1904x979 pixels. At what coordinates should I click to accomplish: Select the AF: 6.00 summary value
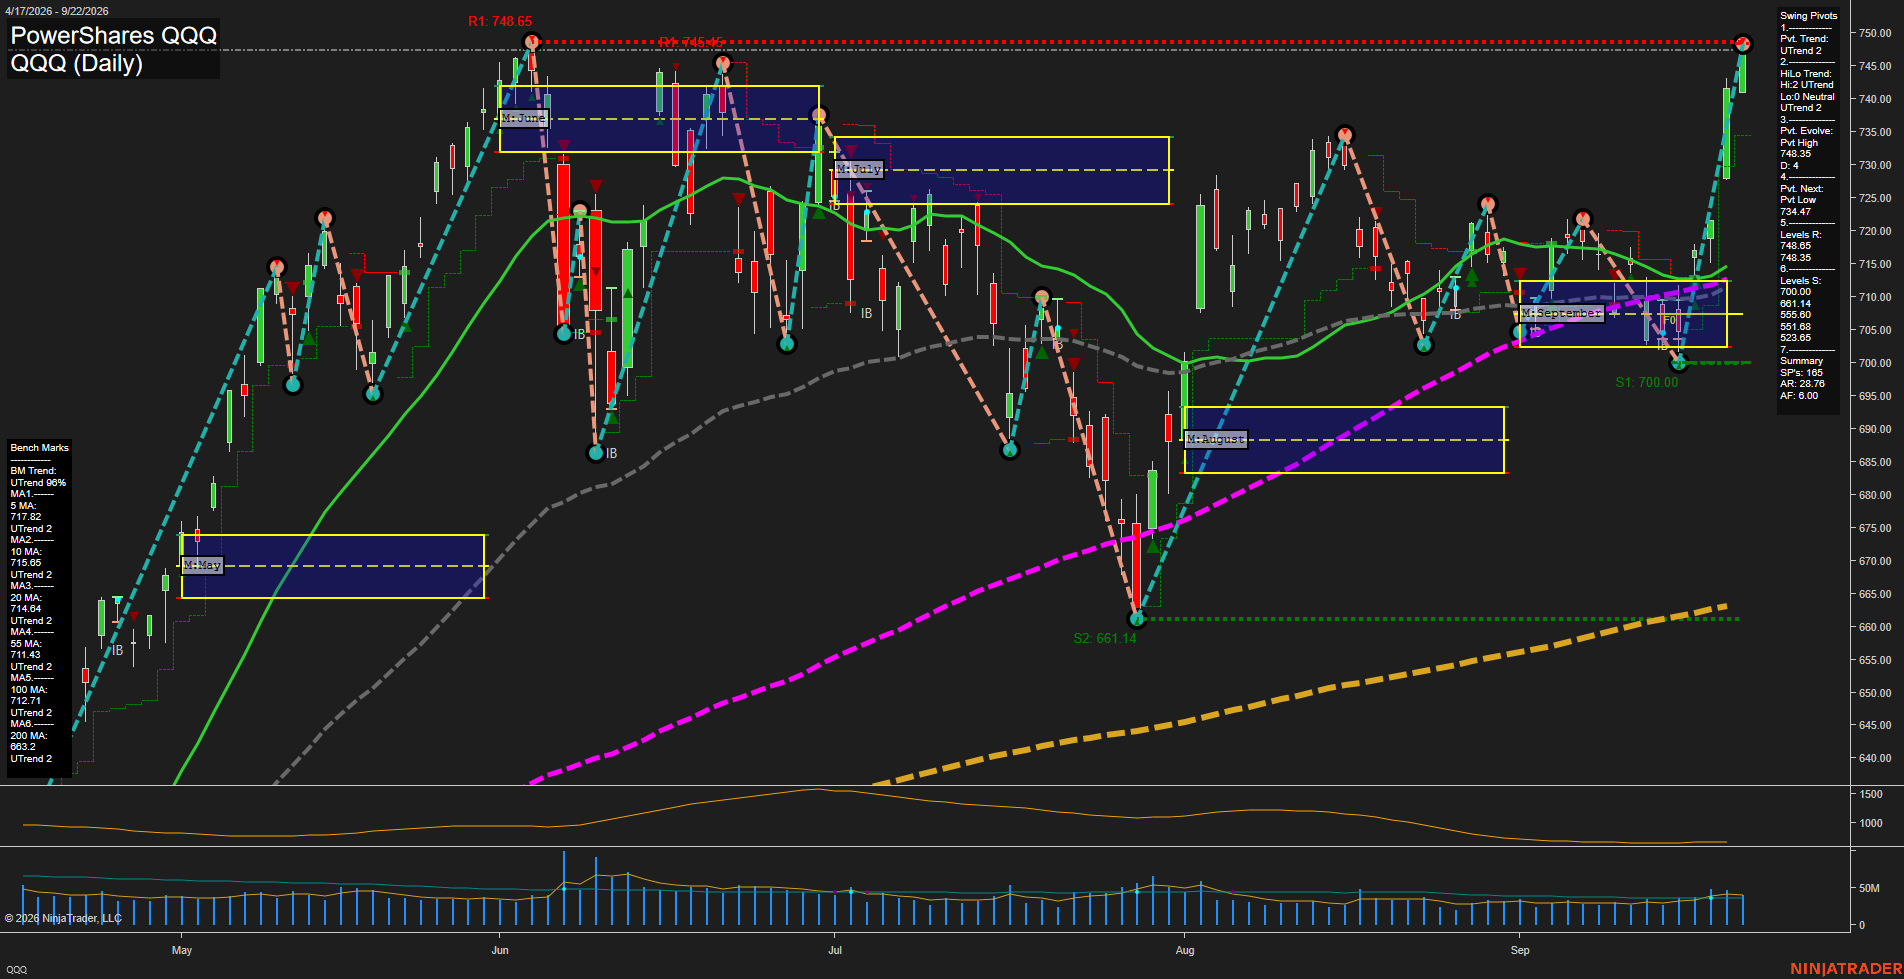pyautogui.click(x=1799, y=396)
